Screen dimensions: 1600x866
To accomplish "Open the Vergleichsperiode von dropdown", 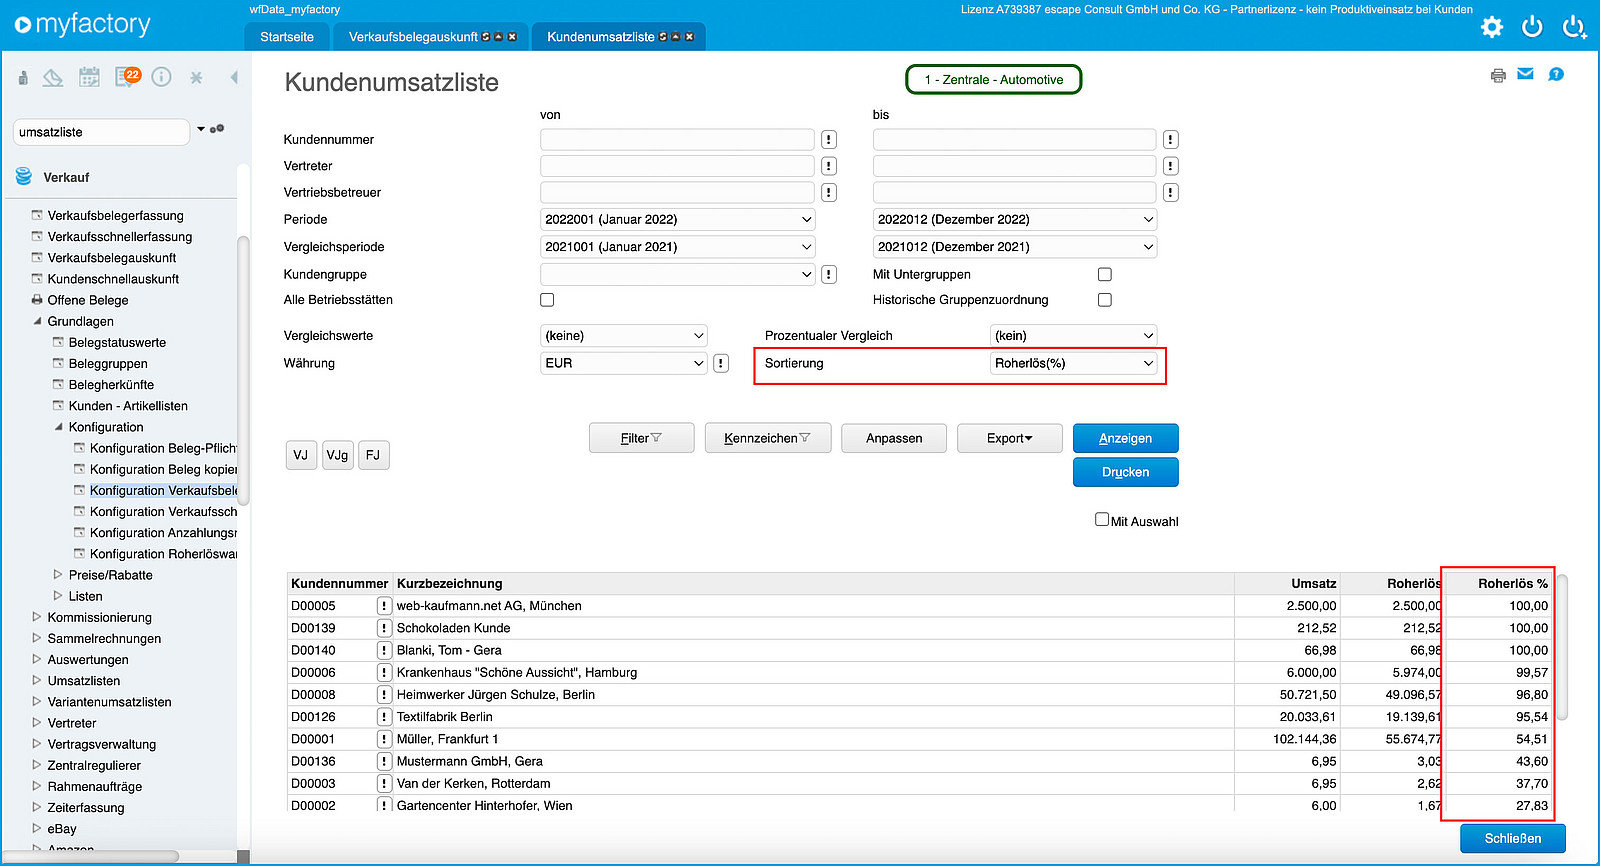I will (x=678, y=247).
